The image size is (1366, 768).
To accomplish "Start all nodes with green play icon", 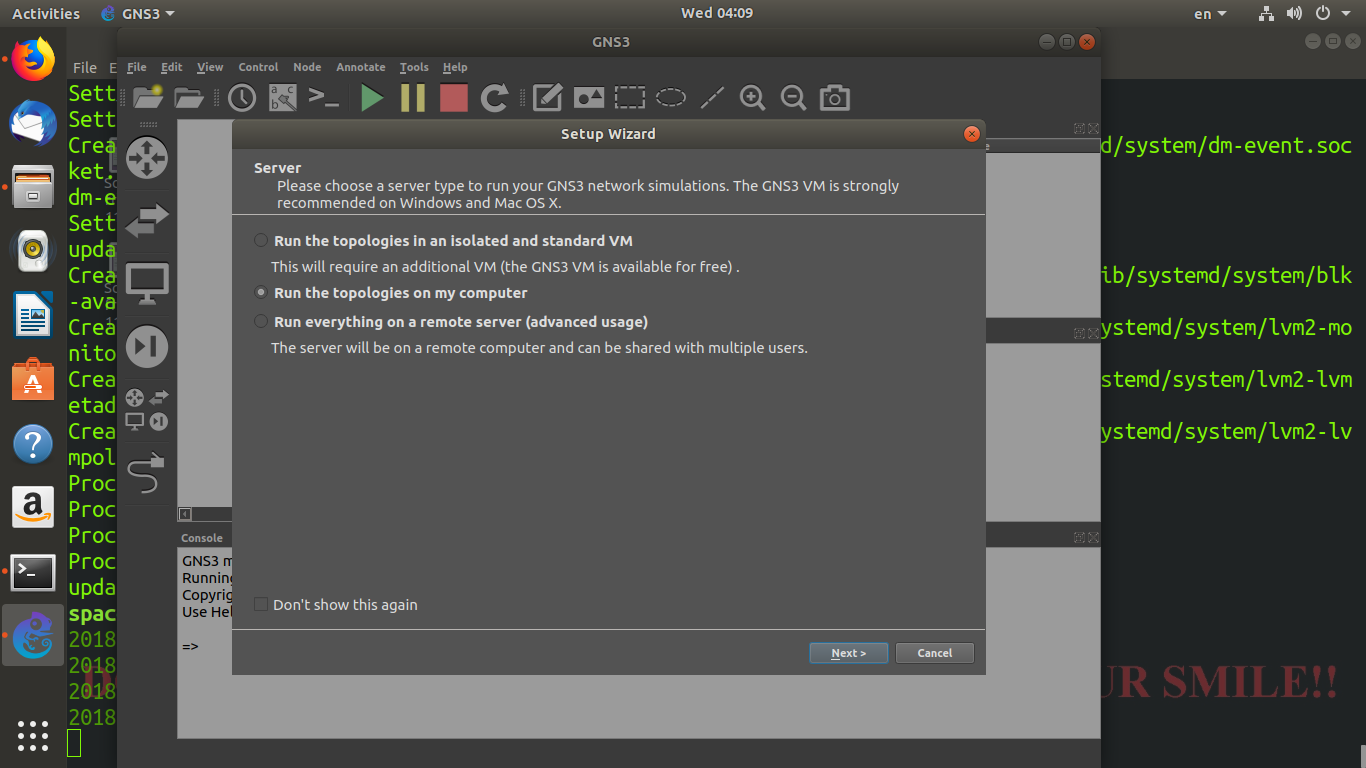I will [x=372, y=97].
